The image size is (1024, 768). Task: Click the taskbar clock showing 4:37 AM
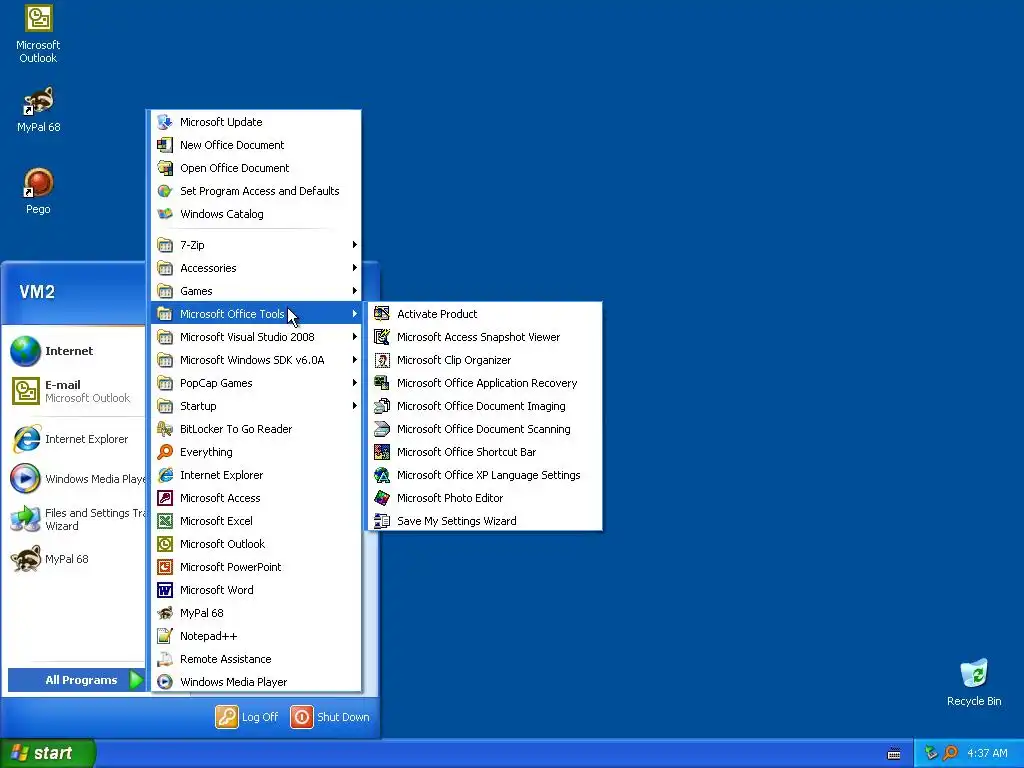pyautogui.click(x=987, y=754)
